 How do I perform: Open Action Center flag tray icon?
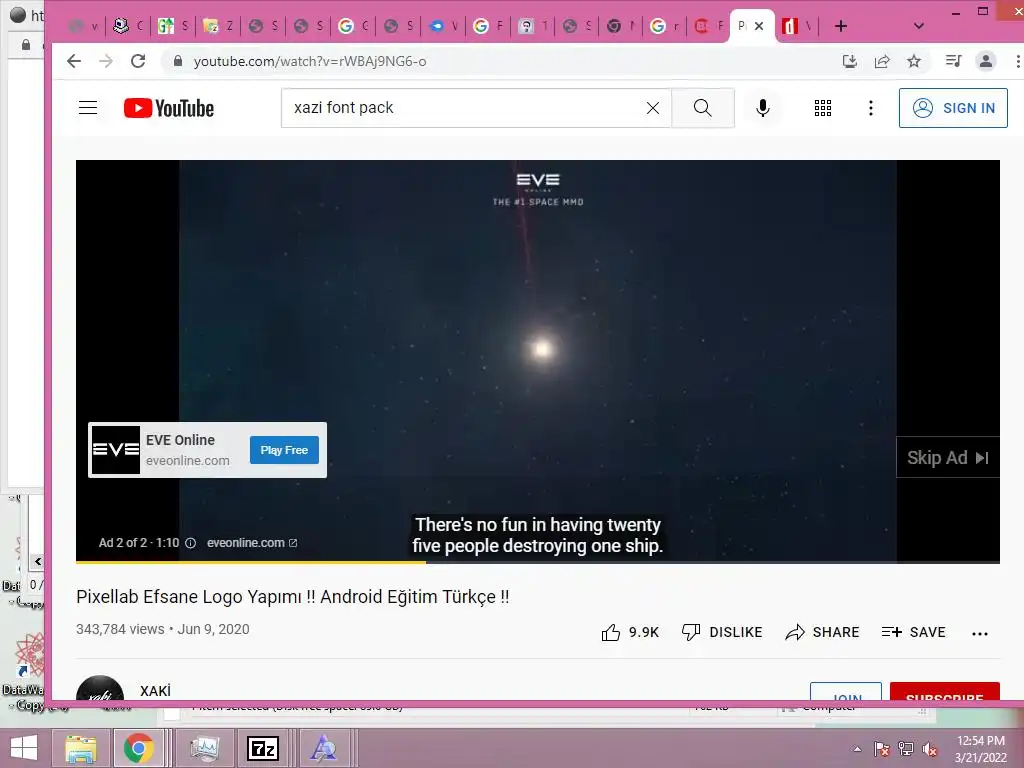tap(881, 749)
